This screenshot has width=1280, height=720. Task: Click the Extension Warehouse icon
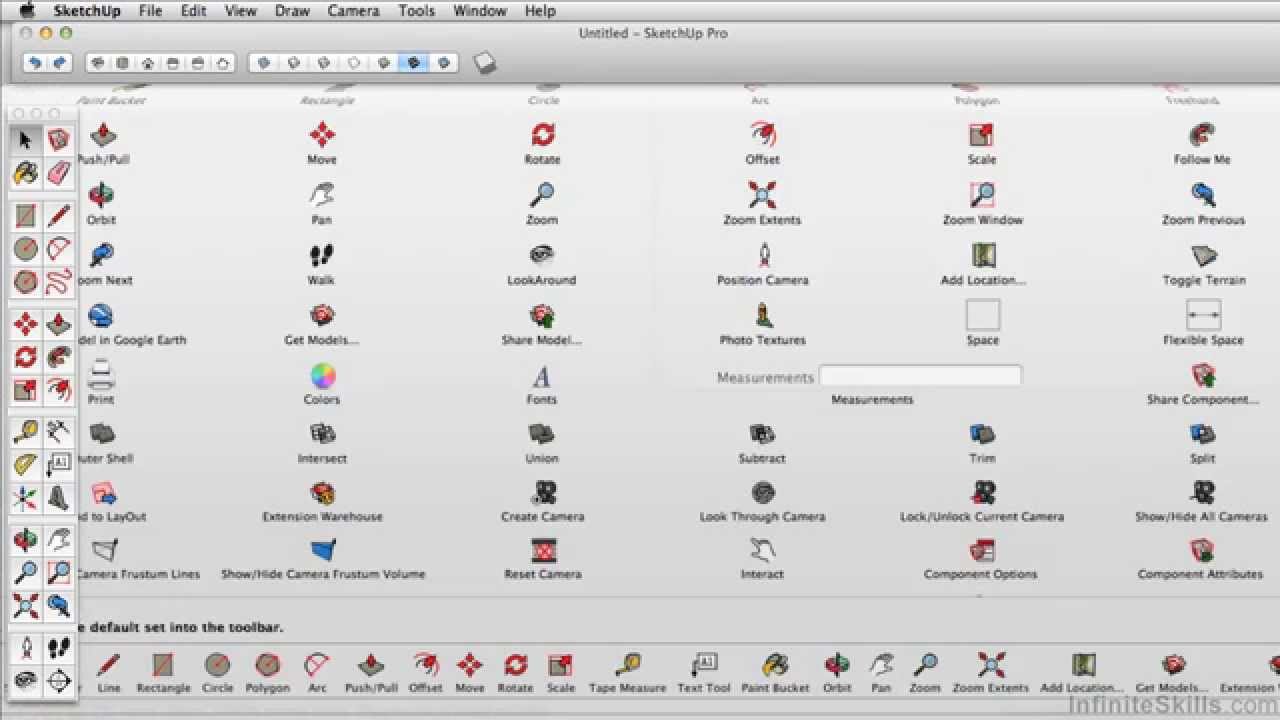click(x=322, y=492)
